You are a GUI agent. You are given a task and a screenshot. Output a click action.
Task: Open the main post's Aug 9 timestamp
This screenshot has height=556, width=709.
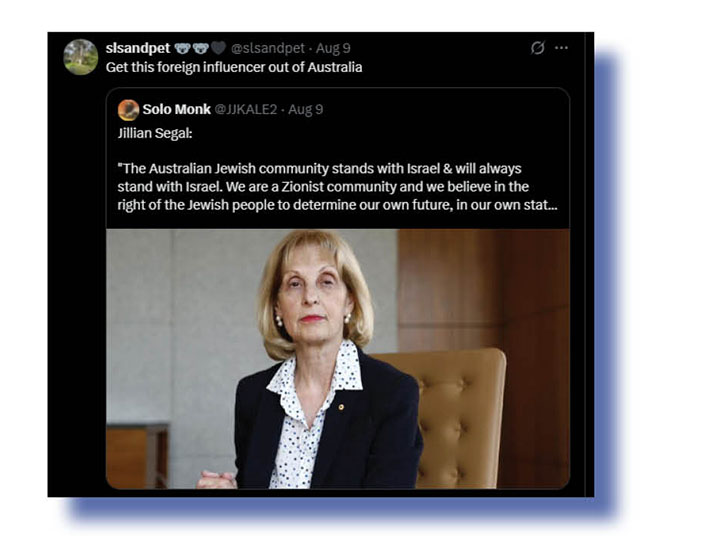coord(333,48)
